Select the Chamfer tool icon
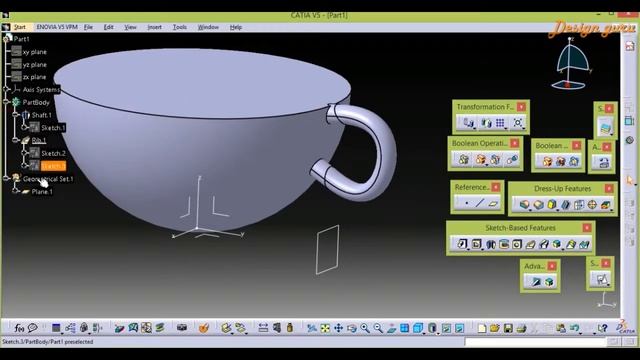640x360 pixels. [x=538, y=204]
